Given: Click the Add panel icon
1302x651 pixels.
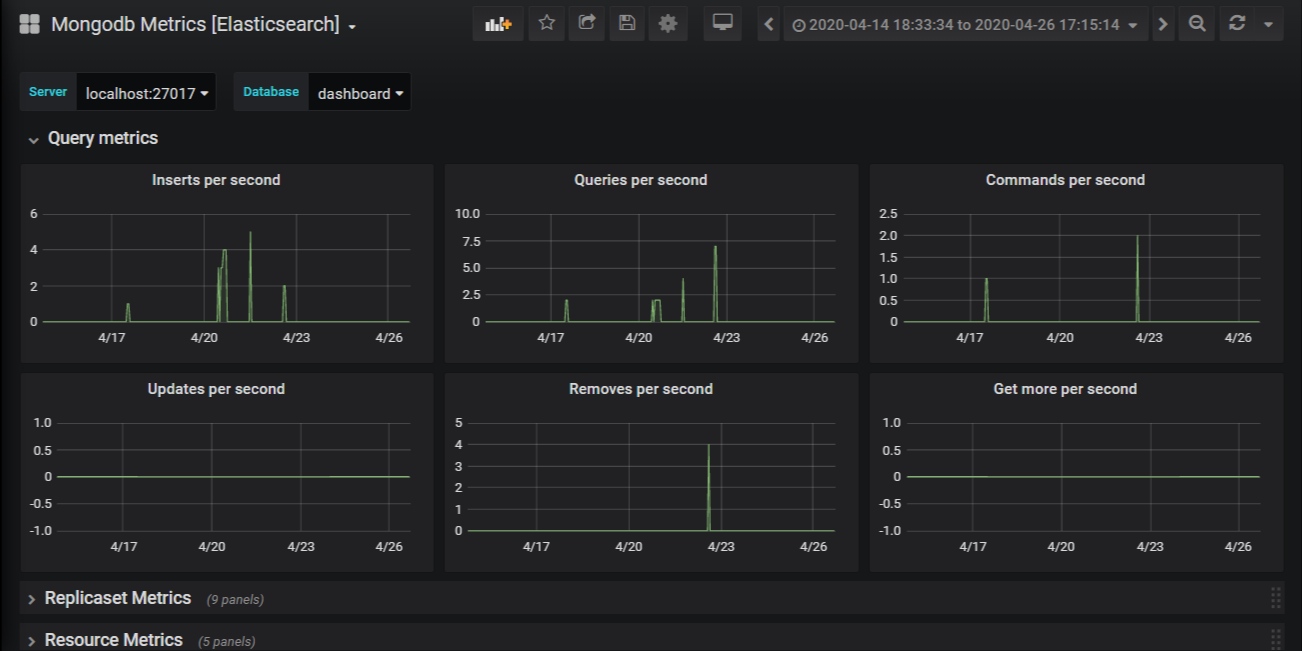Looking at the screenshot, I should click(498, 24).
